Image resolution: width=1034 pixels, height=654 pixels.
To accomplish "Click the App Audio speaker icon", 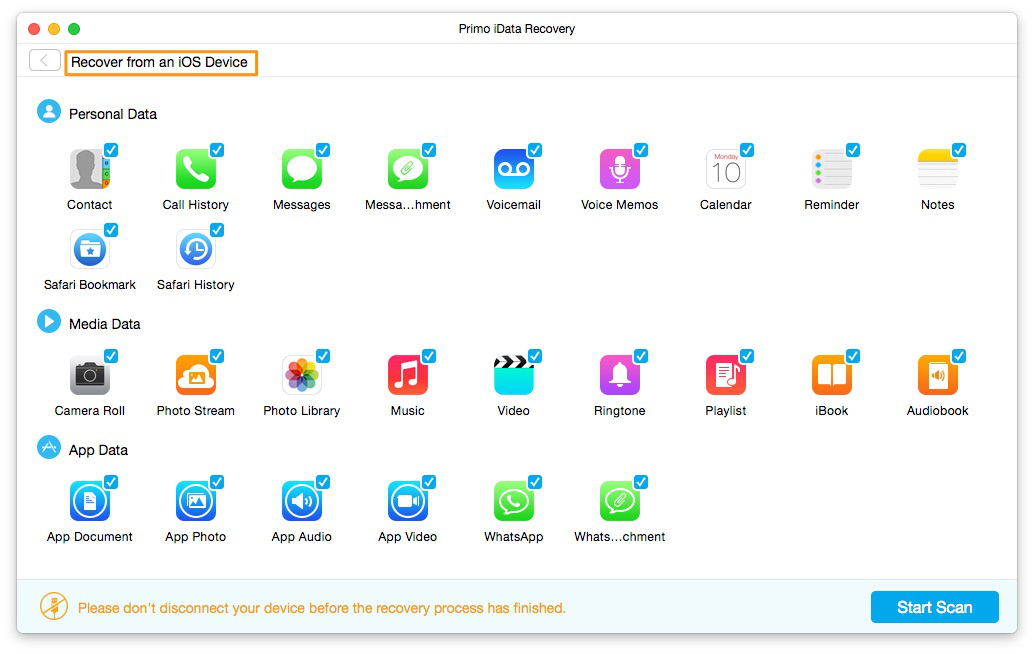I will tap(302, 501).
